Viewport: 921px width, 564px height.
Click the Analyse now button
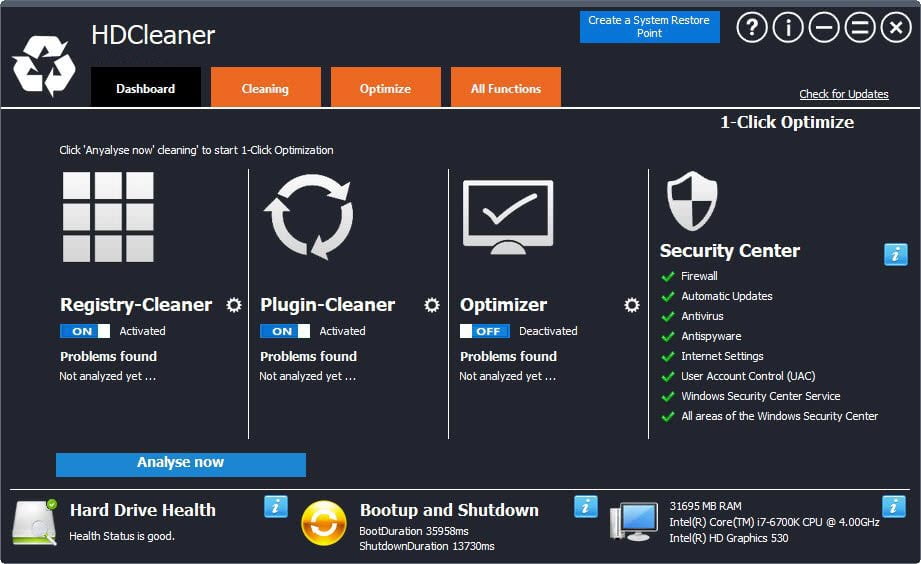(181, 464)
